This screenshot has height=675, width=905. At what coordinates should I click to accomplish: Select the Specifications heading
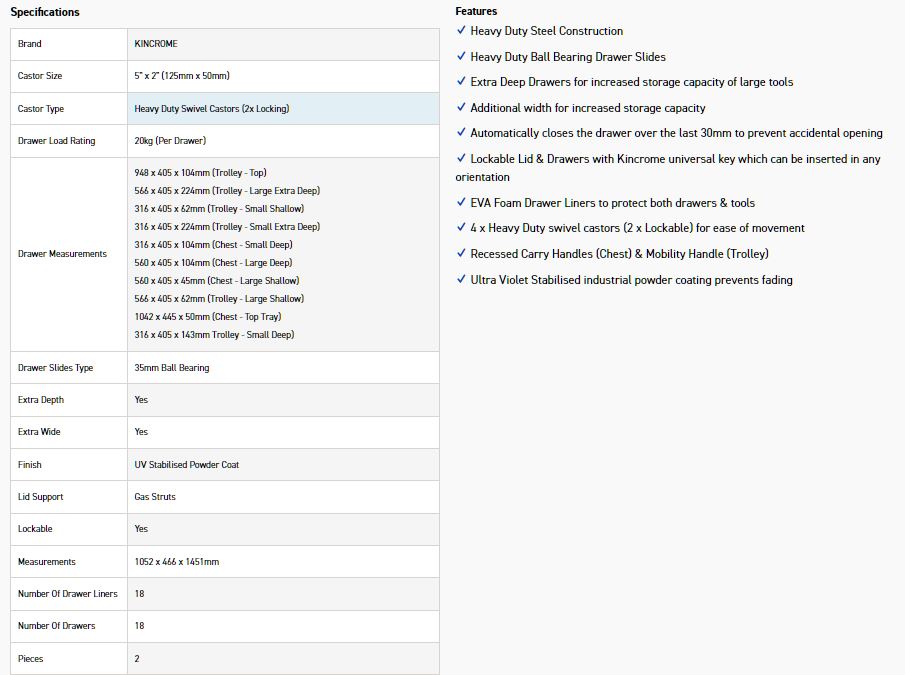click(45, 12)
